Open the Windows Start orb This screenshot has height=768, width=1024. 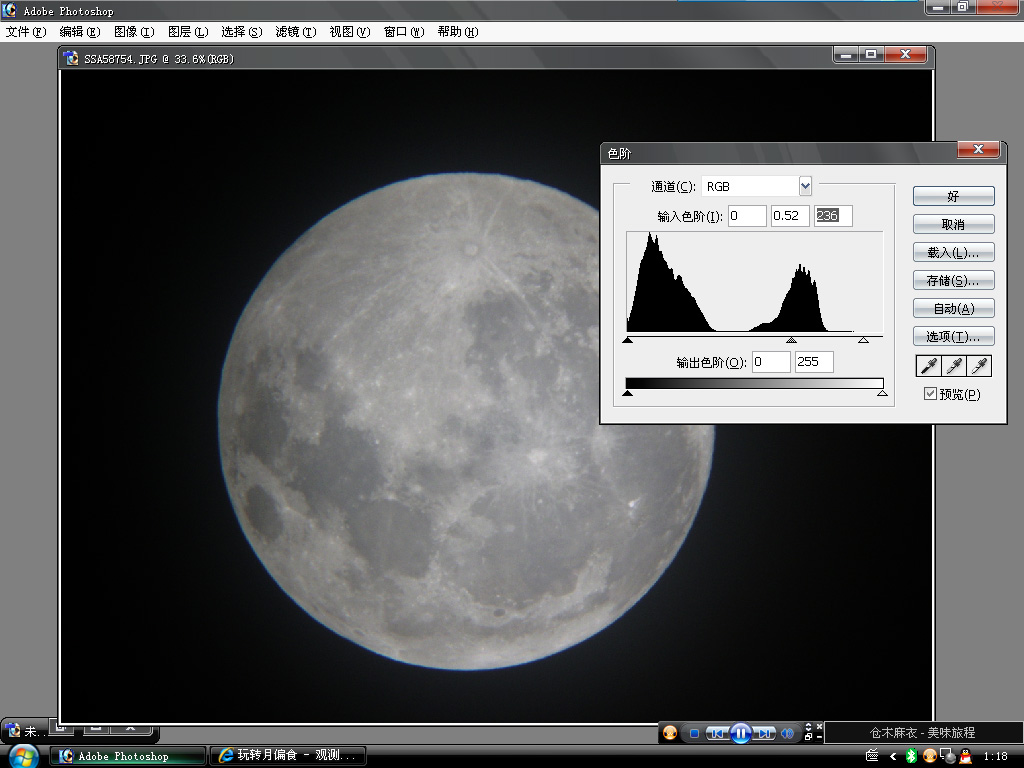coord(24,756)
